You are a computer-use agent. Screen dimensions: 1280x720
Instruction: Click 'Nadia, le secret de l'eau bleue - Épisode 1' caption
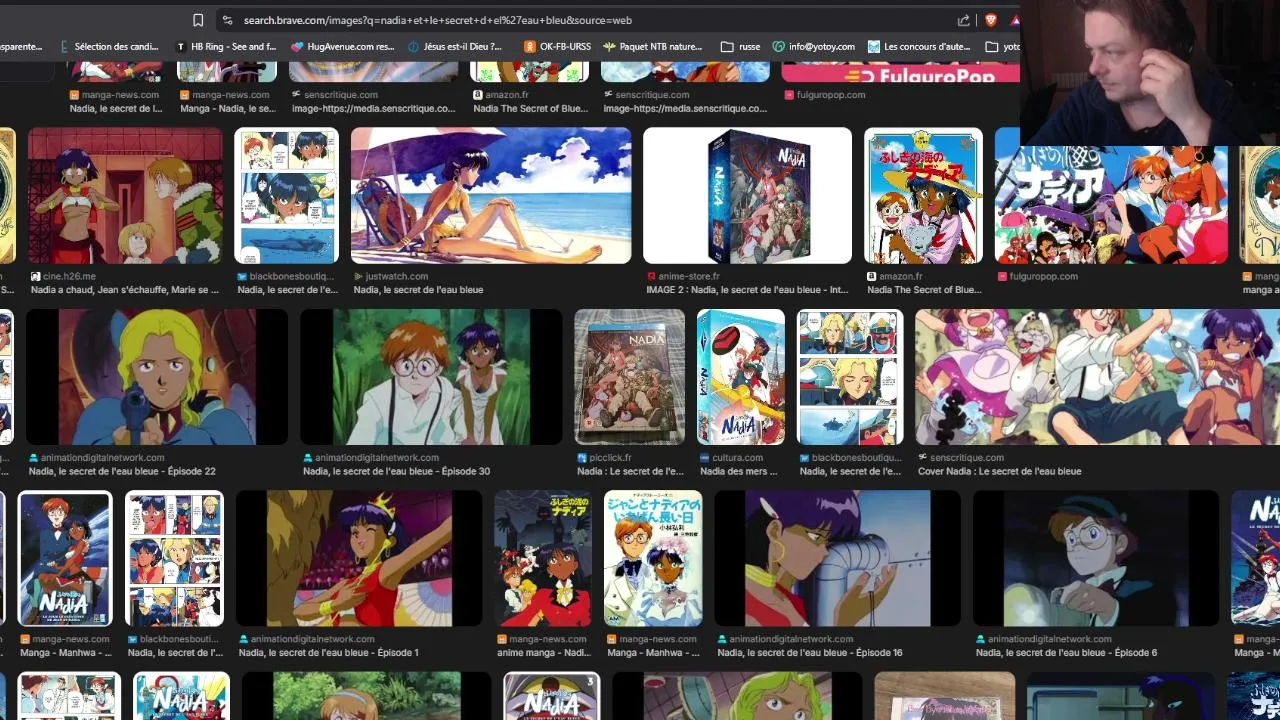tap(328, 652)
